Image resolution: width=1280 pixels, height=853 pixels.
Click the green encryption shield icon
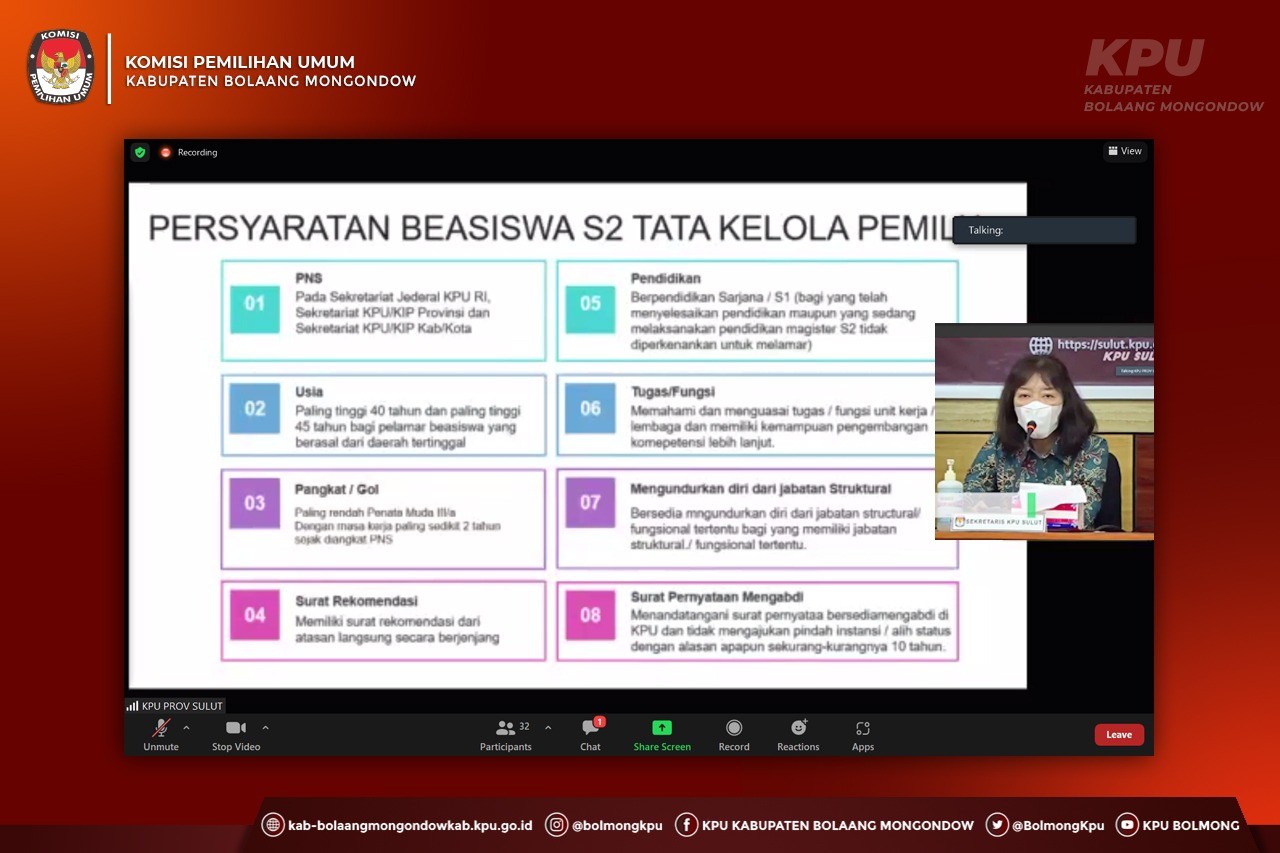click(x=140, y=152)
